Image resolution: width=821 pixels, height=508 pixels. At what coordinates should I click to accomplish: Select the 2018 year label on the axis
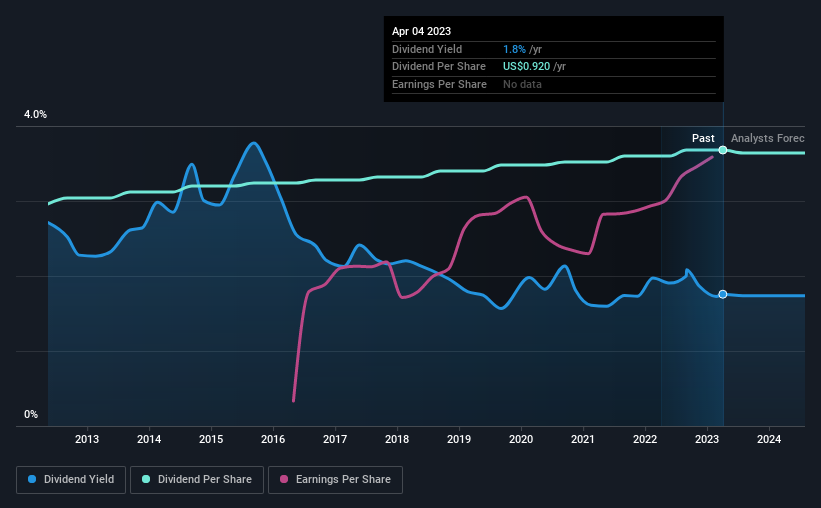tap(397, 439)
